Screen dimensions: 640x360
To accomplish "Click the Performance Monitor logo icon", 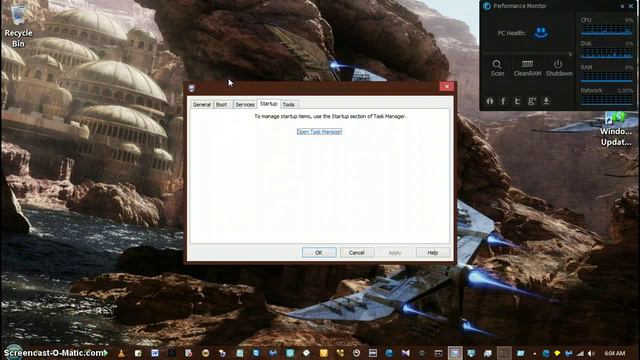I will click(487, 6).
